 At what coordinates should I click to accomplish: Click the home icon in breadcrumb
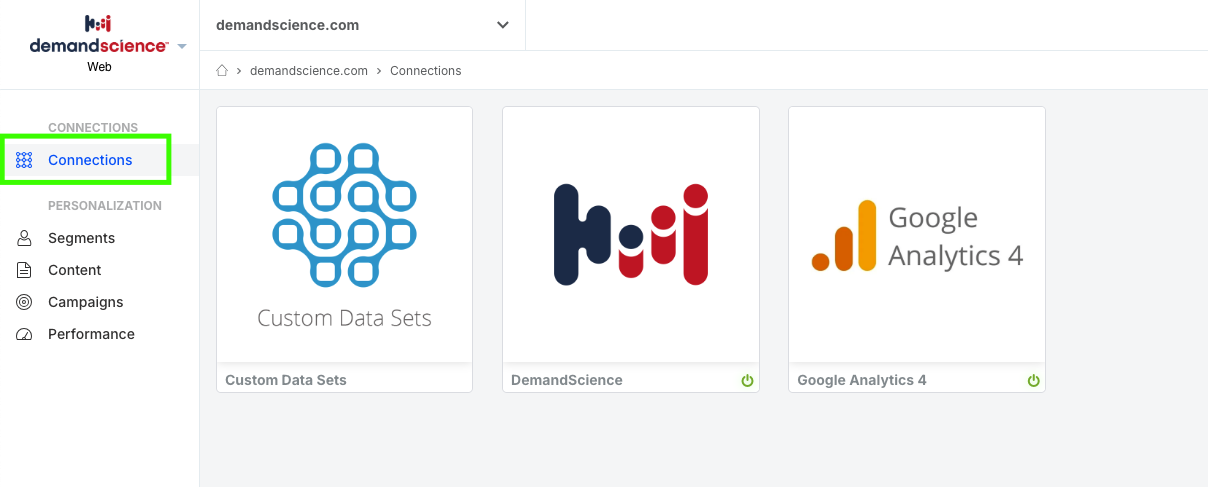coord(223,71)
